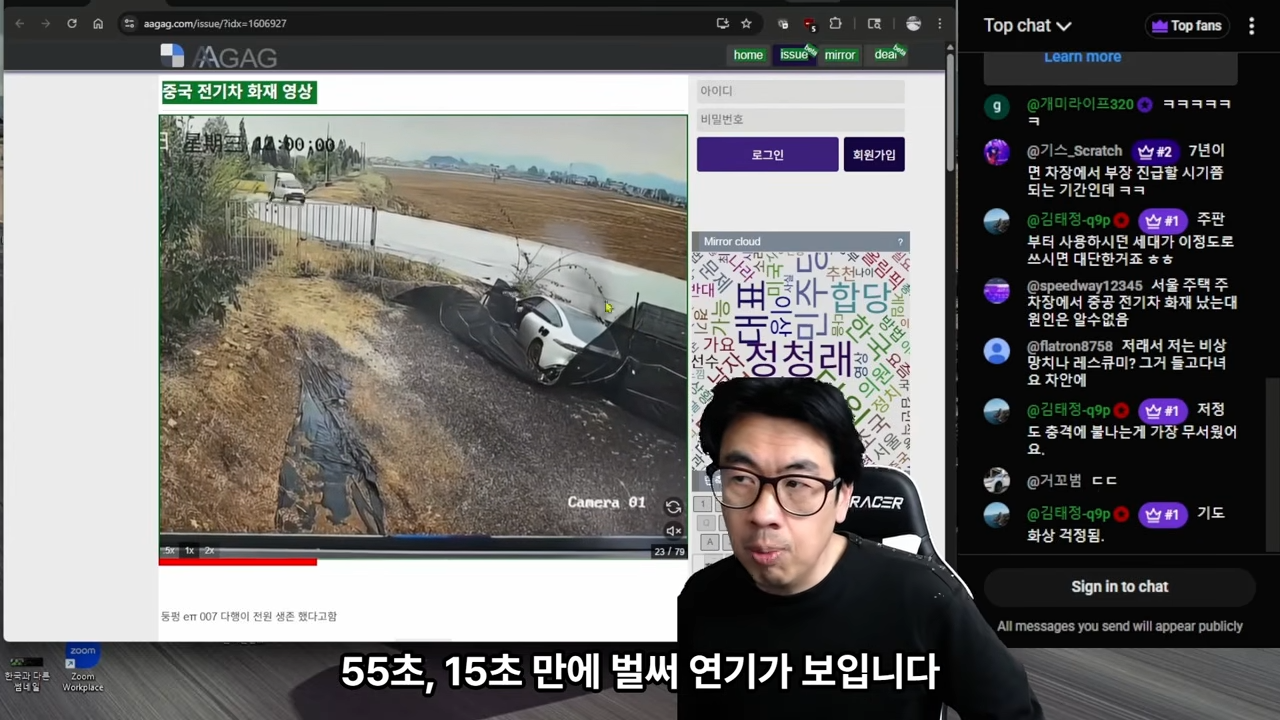Click the browser home icon
1280x720 pixels.
pyautogui.click(x=98, y=23)
